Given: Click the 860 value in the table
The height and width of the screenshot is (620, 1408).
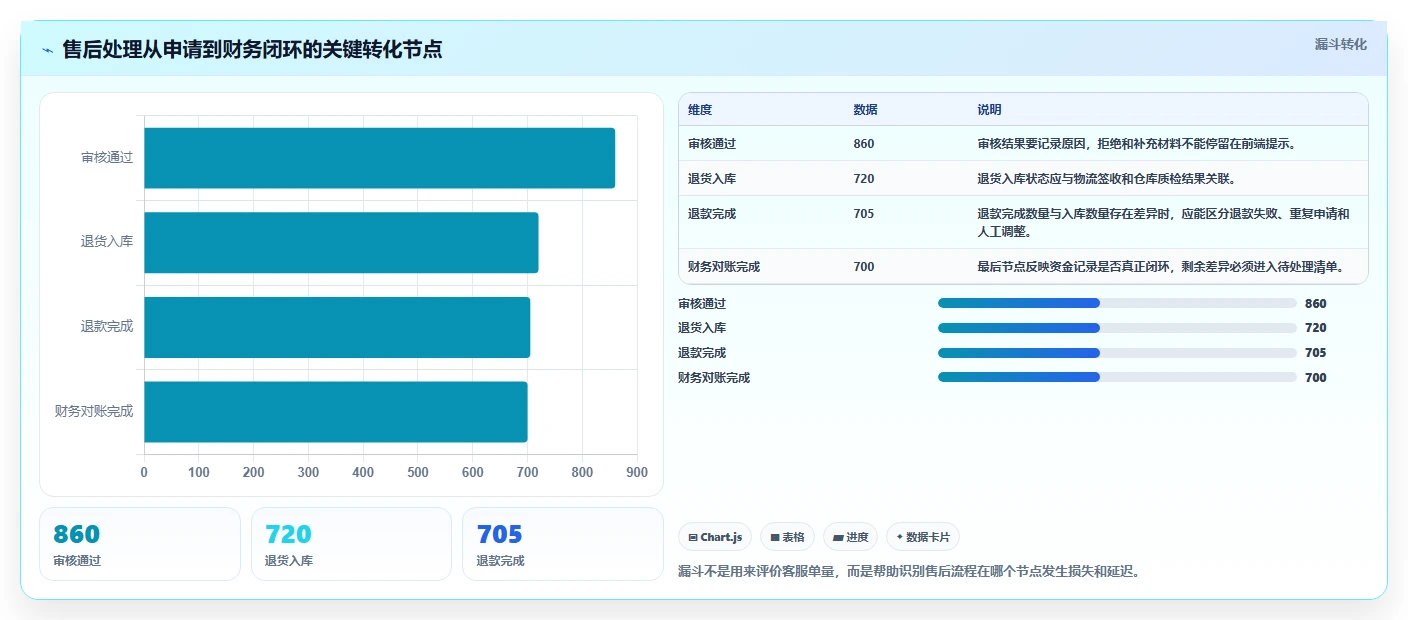Looking at the screenshot, I should tap(864, 144).
